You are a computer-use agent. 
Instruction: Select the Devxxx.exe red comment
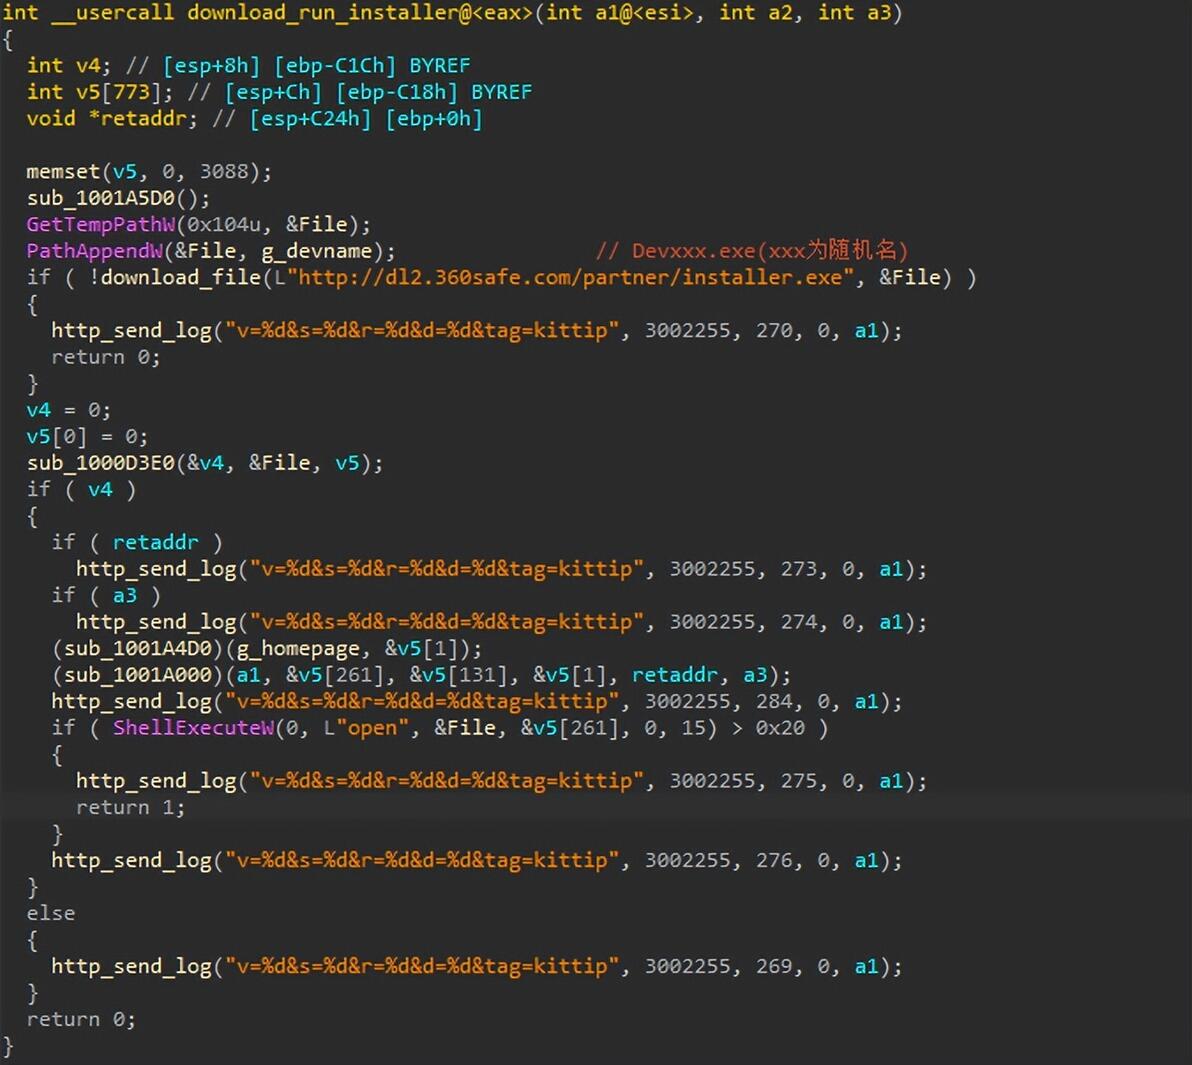[752, 251]
